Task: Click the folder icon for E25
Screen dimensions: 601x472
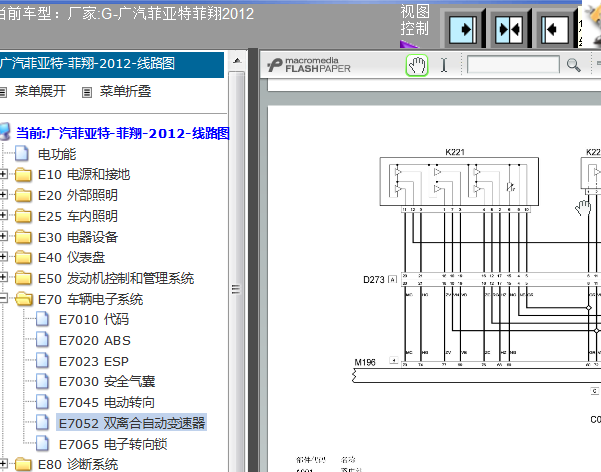Action: coord(23,216)
